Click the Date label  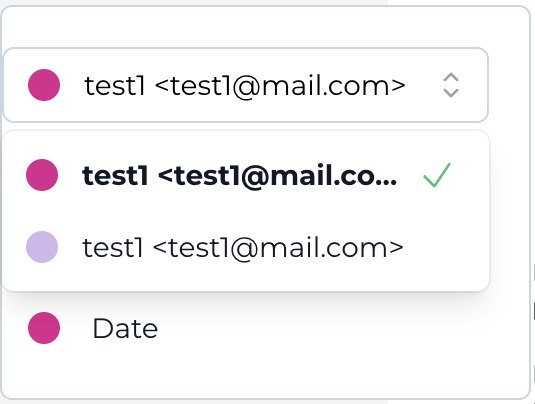(x=125, y=329)
